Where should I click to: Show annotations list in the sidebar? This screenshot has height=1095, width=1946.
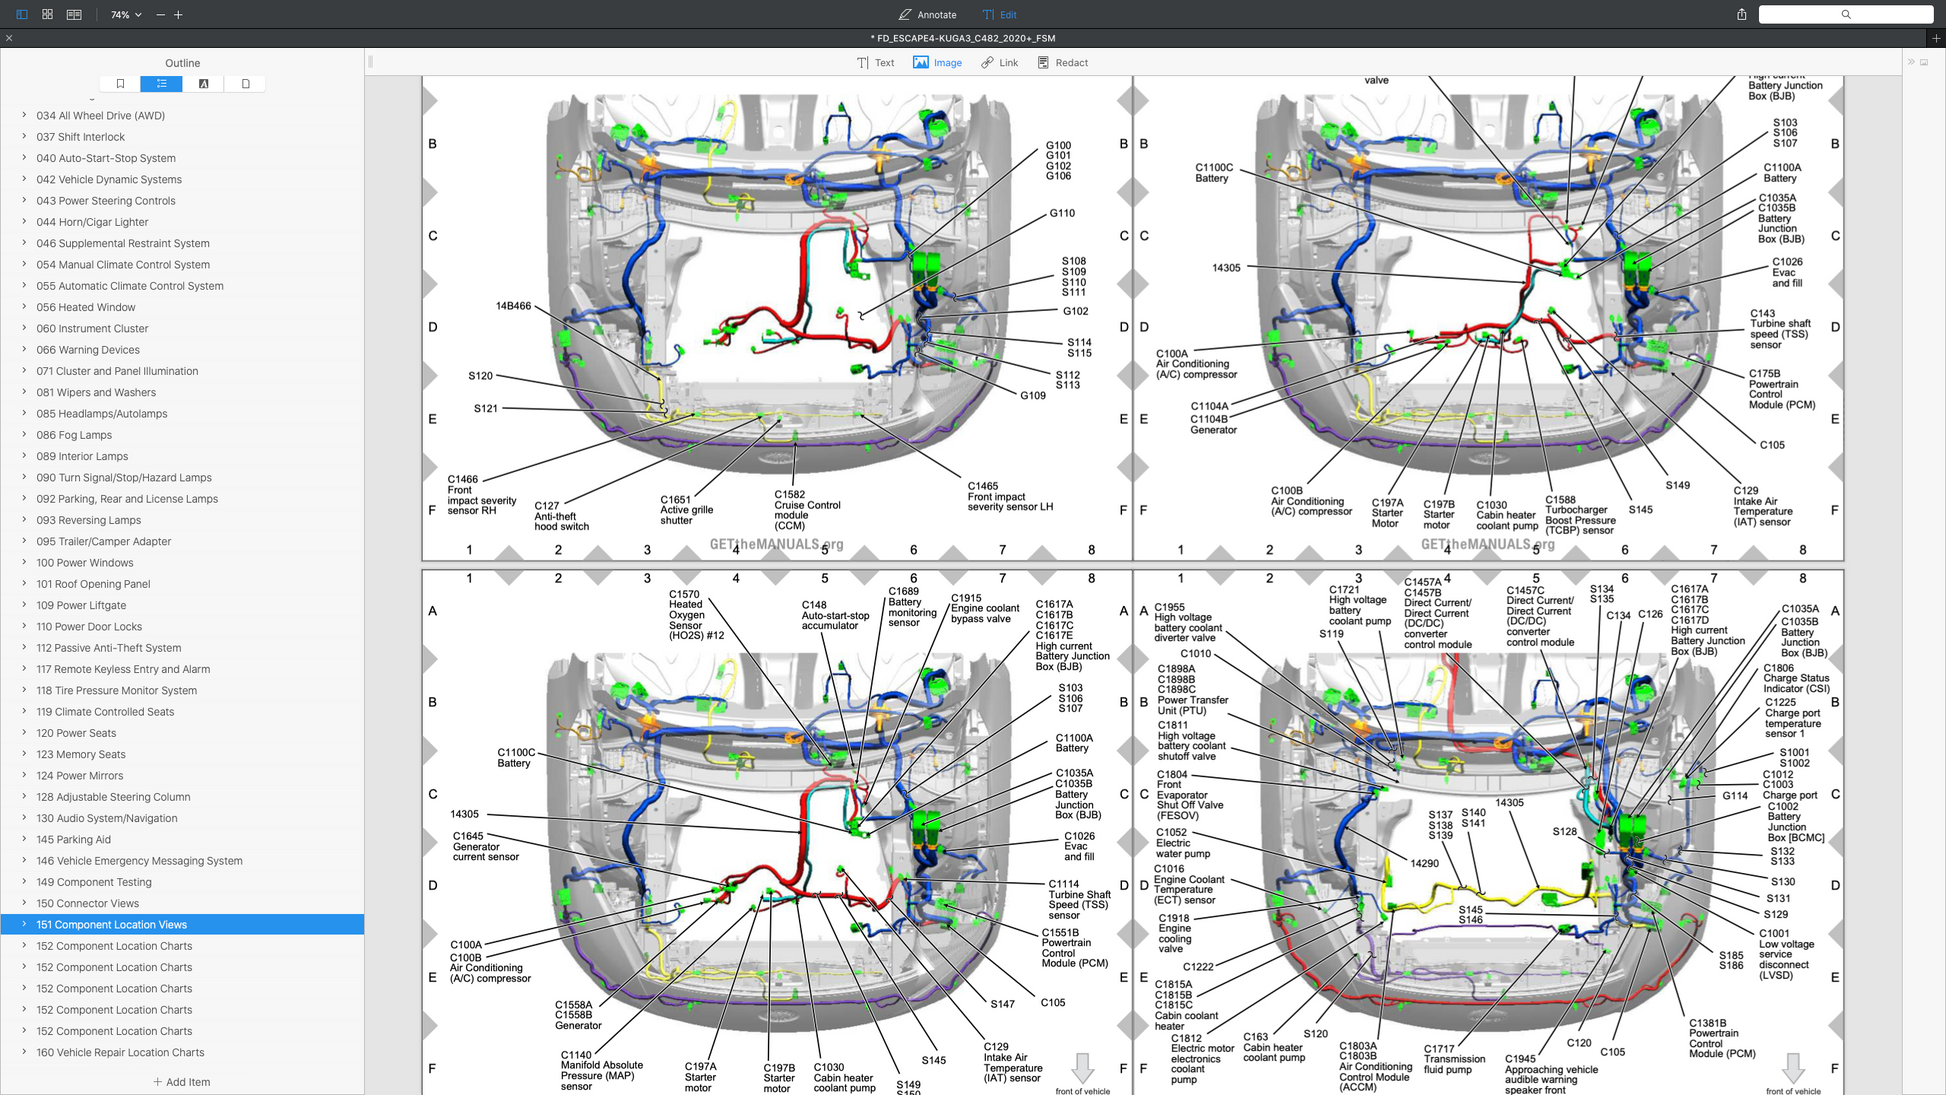click(203, 84)
